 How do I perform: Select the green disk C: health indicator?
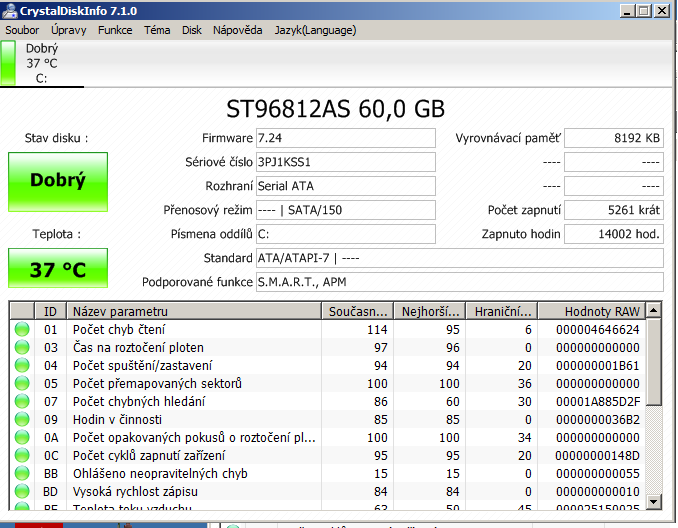[x=9, y=64]
